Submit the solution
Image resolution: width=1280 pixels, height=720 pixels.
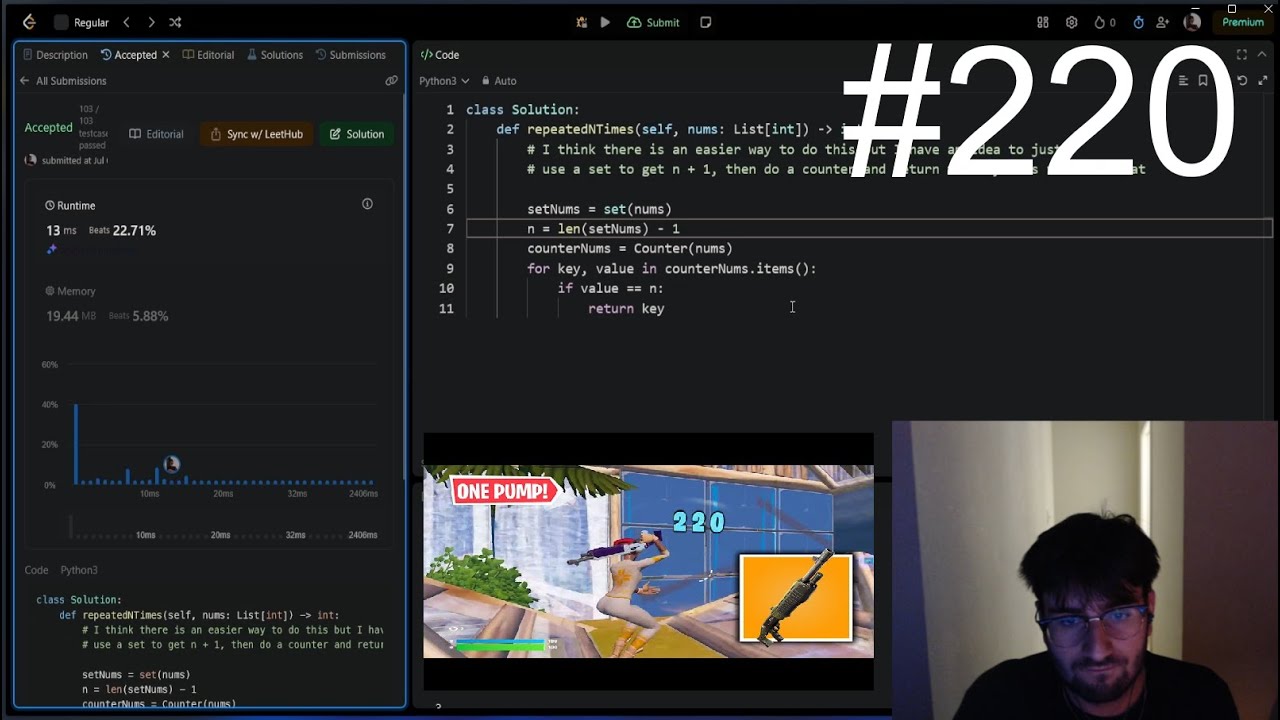click(x=653, y=22)
